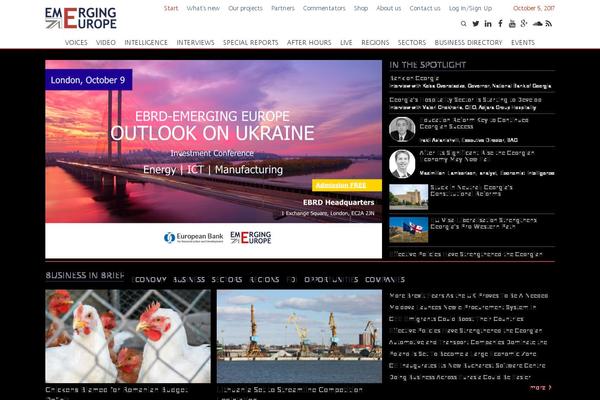Open the Commentators menu item
Image resolution: width=600 pixels, height=400 pixels.
click(x=324, y=8)
